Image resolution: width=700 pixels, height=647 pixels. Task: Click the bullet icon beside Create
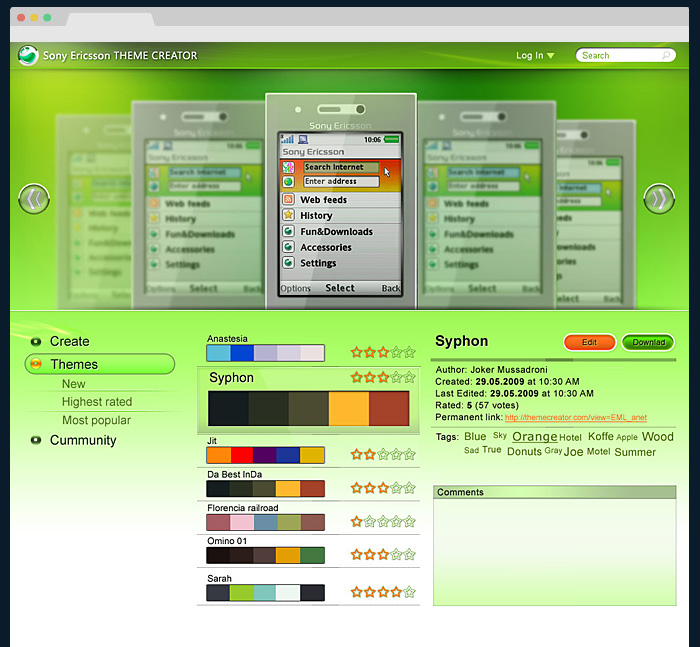36,342
